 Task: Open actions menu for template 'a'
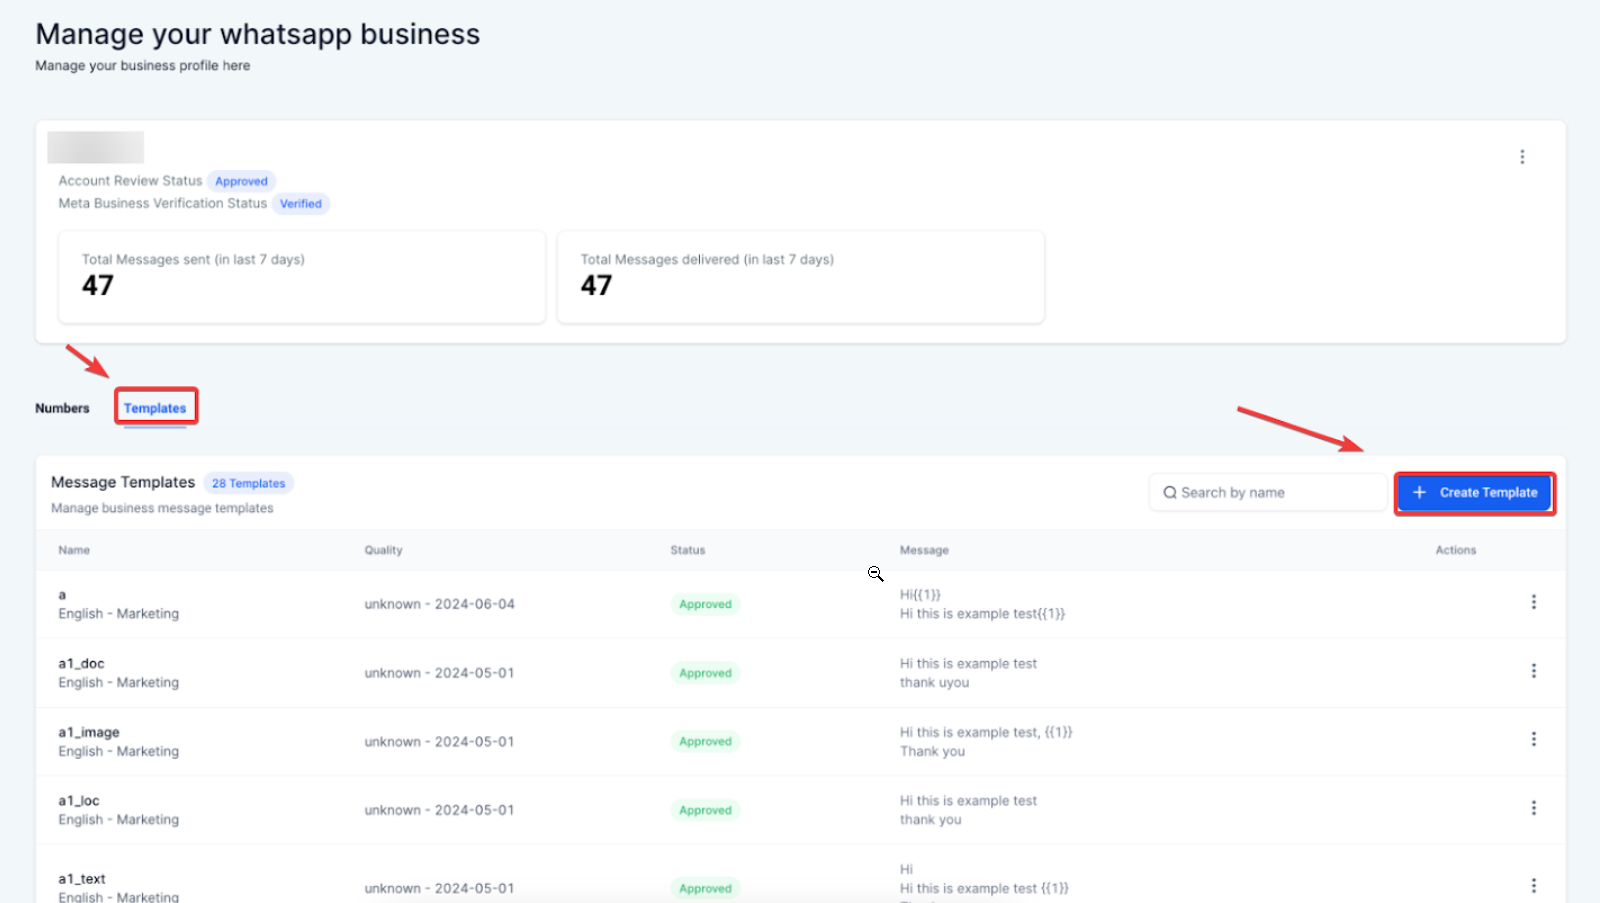click(1533, 602)
